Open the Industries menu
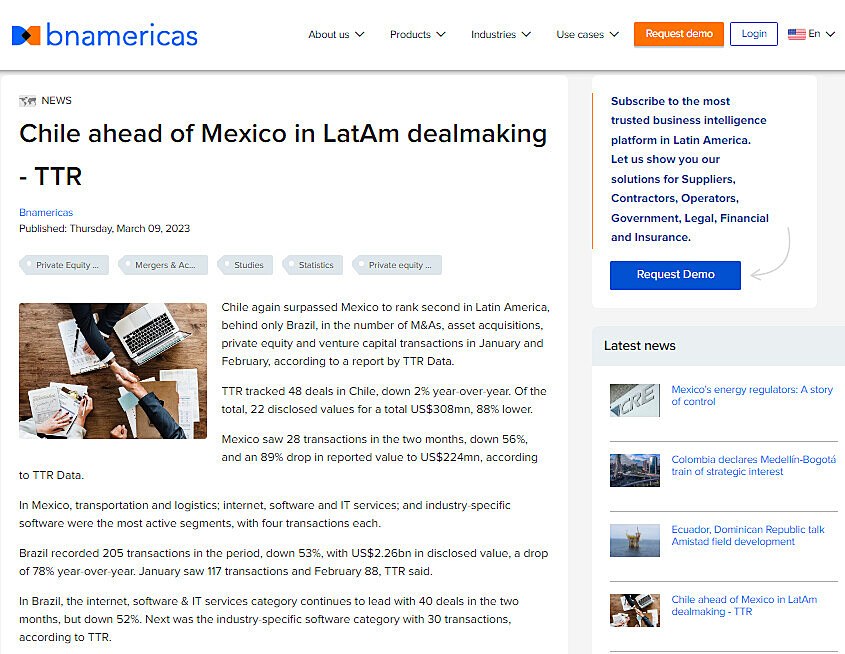 (x=501, y=34)
